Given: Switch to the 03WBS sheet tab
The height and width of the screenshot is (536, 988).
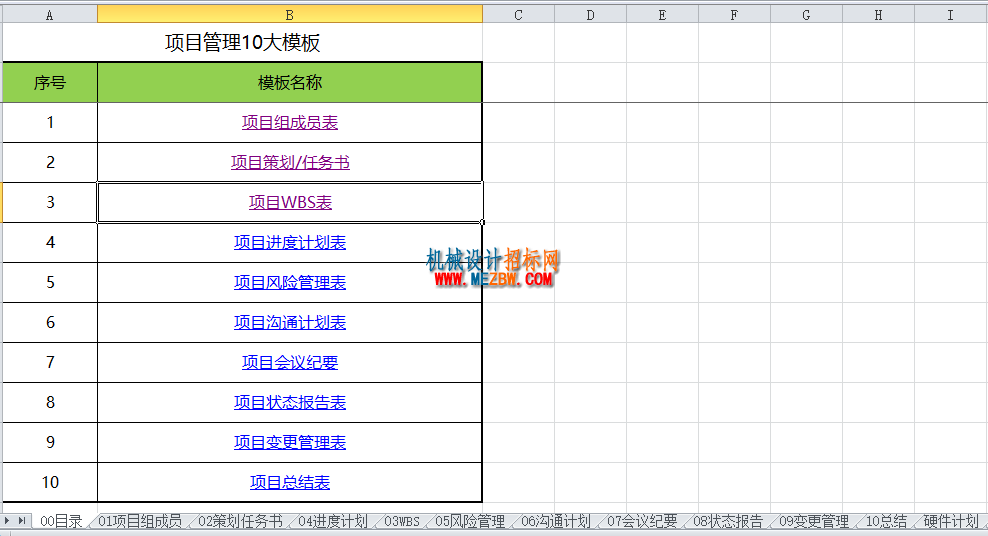Looking at the screenshot, I should 402,522.
